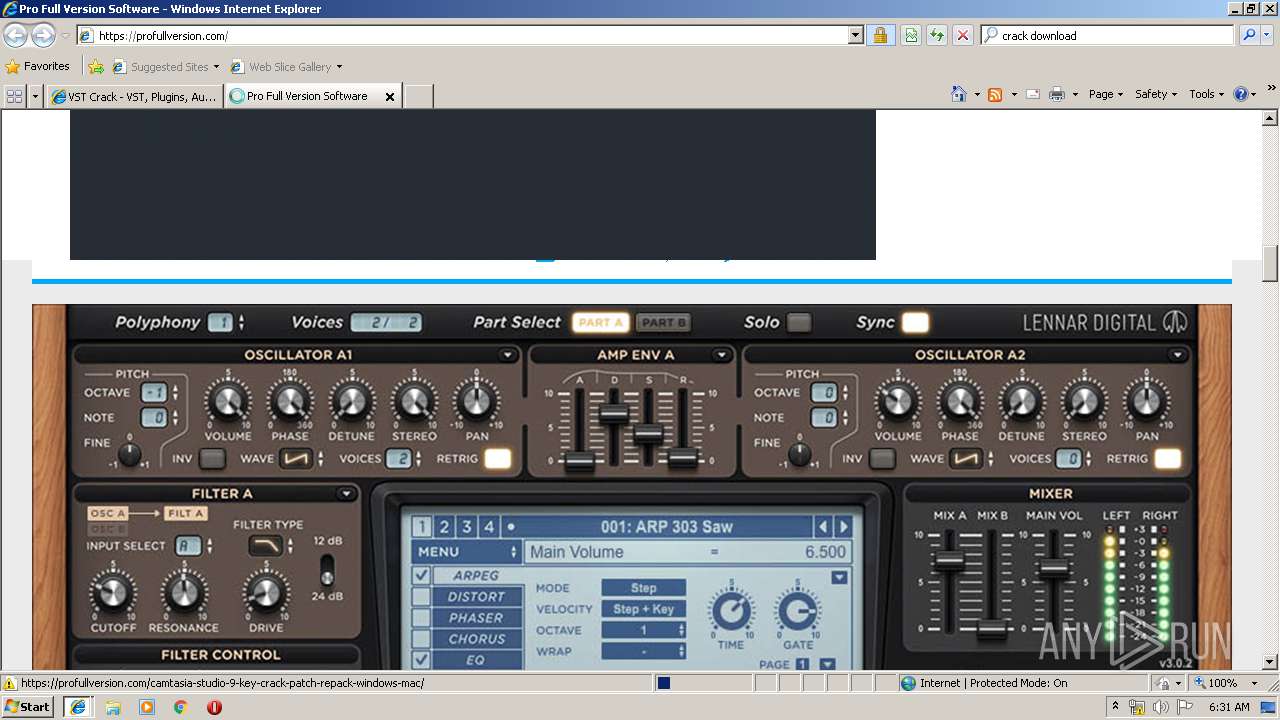Toggle the EQ checkbox
Viewport: 1280px width, 720px height.
(x=421, y=659)
